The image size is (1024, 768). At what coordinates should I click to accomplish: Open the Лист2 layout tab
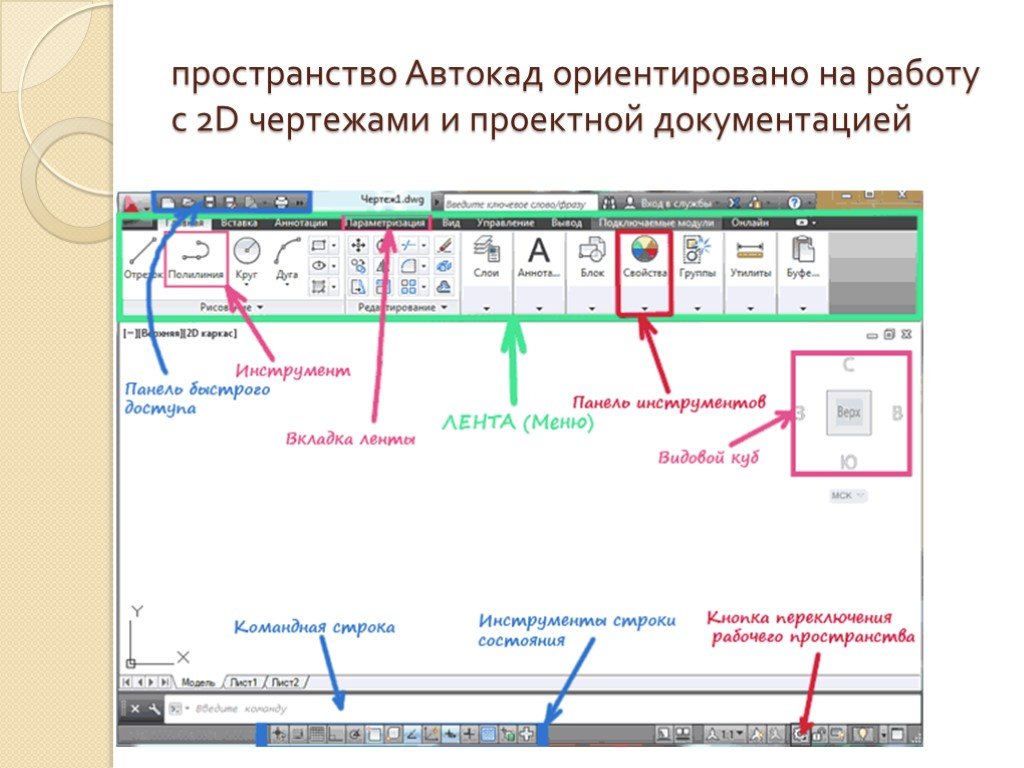point(285,682)
